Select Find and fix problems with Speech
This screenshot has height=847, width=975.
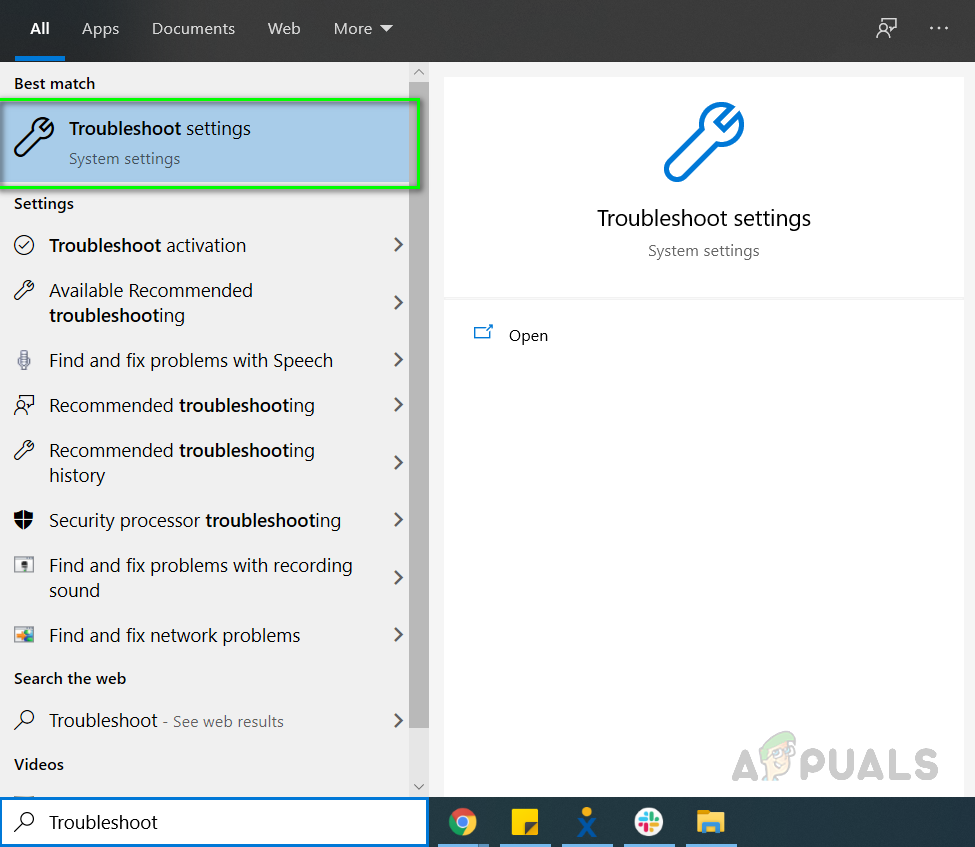pyautogui.click(x=205, y=361)
